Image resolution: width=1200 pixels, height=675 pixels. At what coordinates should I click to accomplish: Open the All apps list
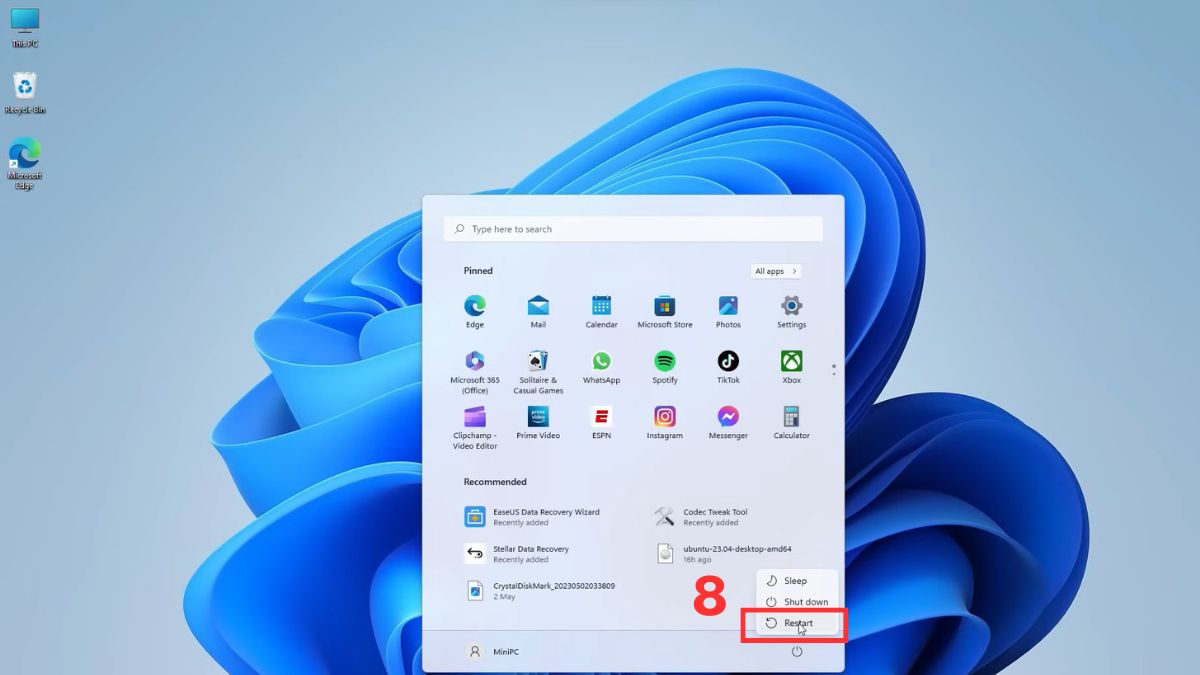776,270
